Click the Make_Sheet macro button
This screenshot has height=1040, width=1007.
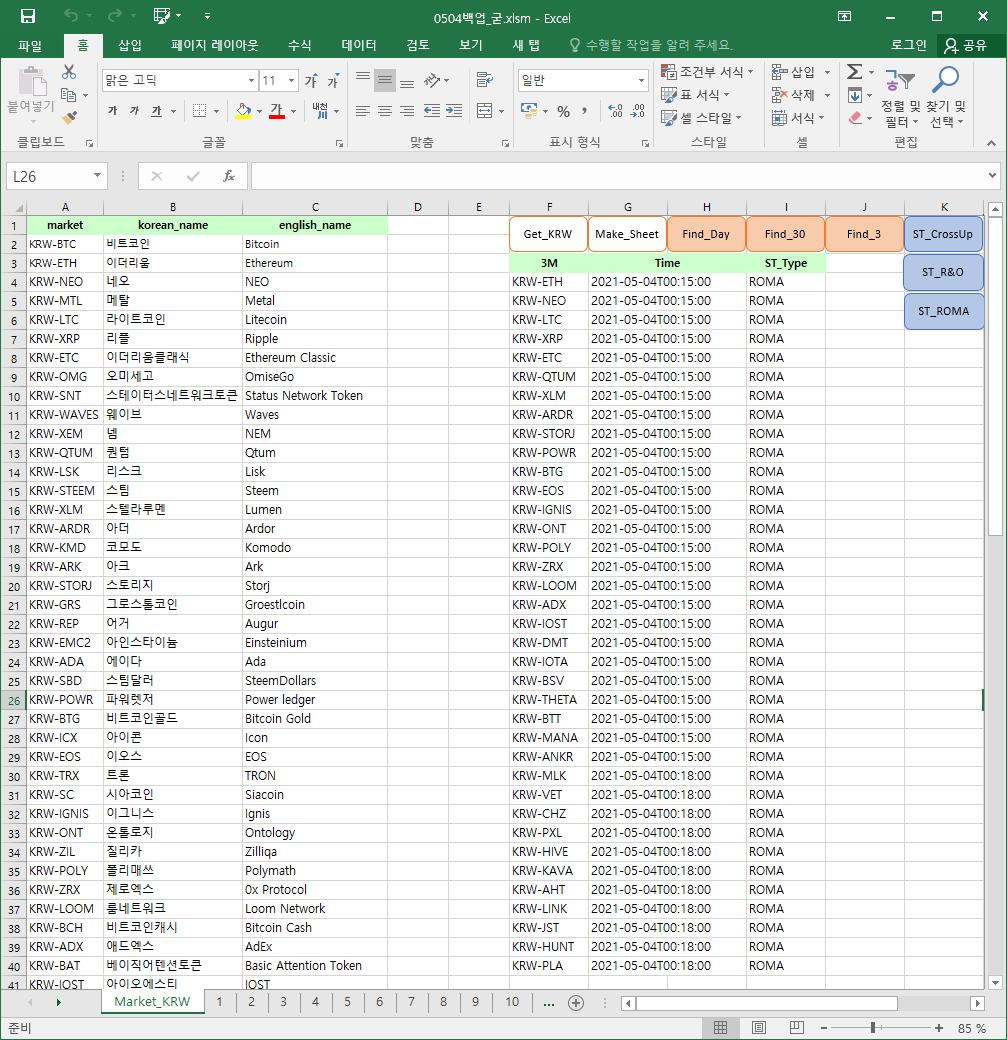point(627,234)
